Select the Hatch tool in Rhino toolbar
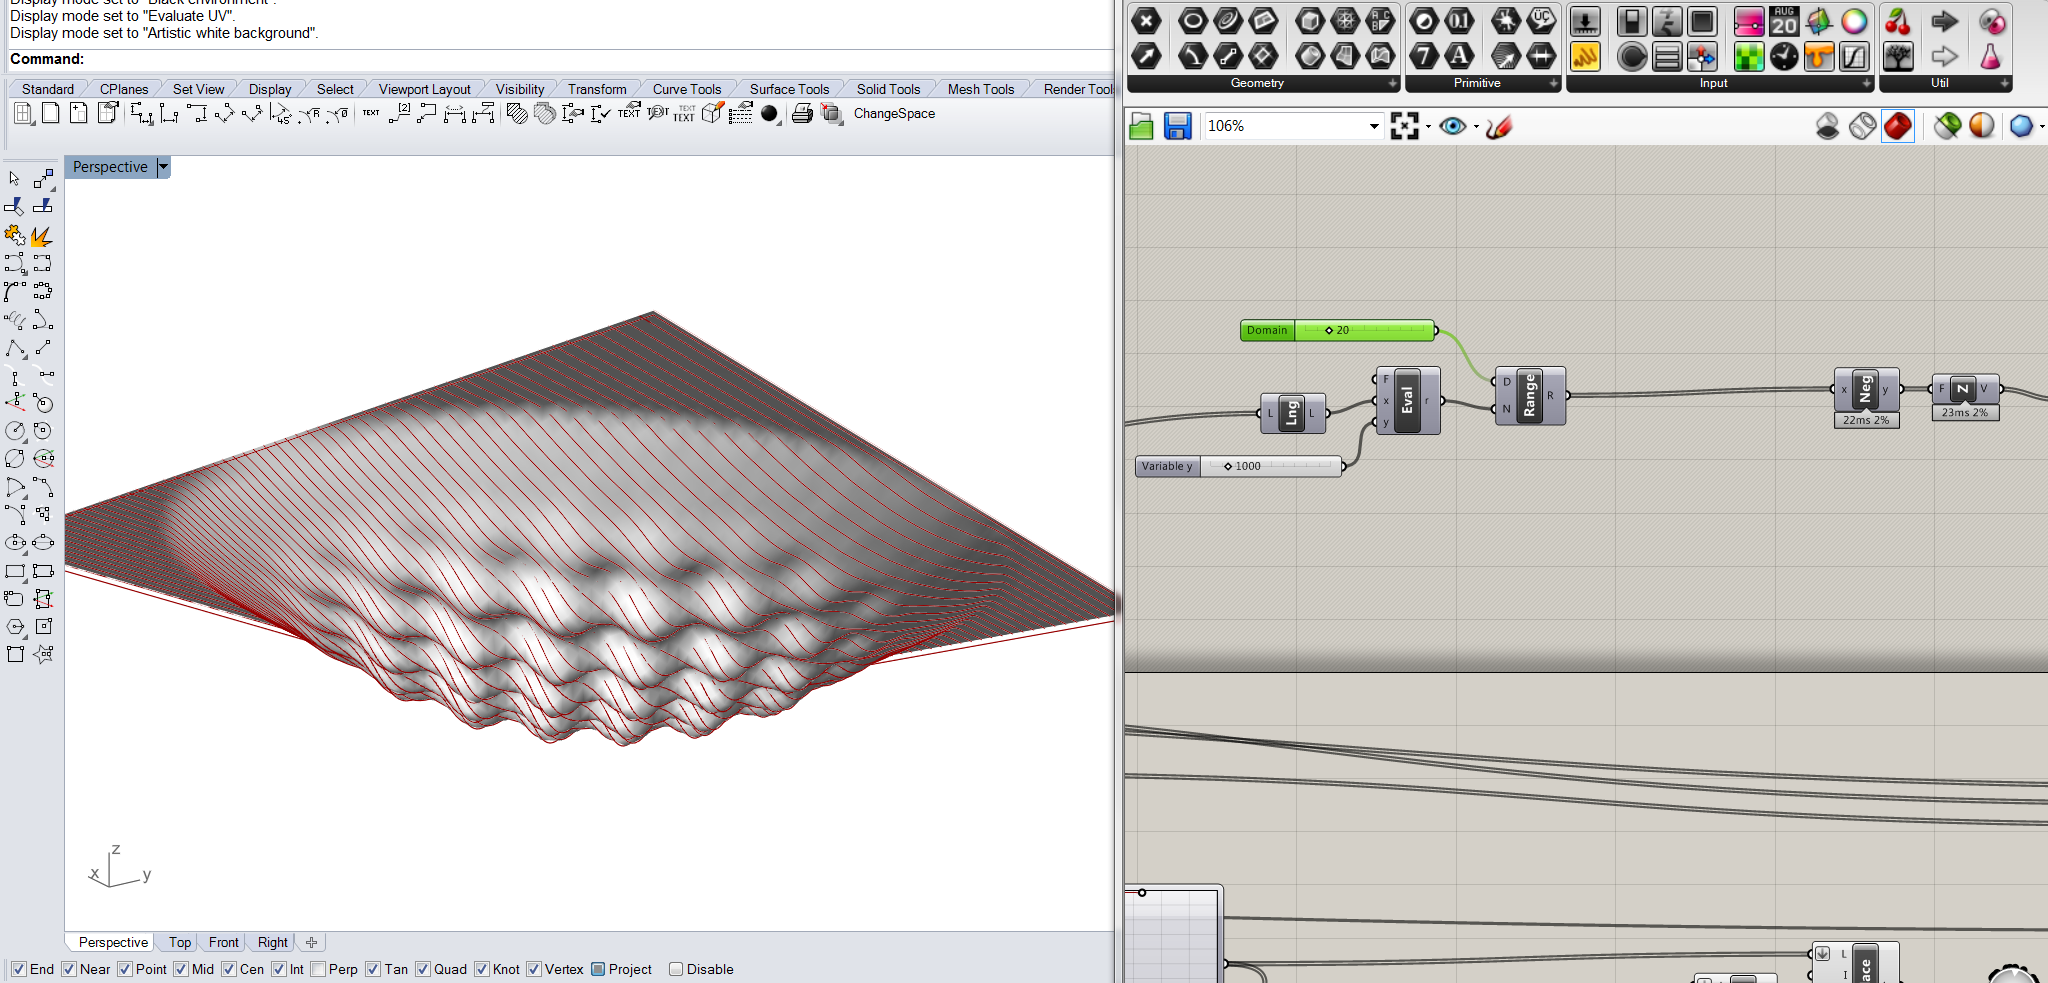This screenshot has height=983, width=2048. (516, 114)
